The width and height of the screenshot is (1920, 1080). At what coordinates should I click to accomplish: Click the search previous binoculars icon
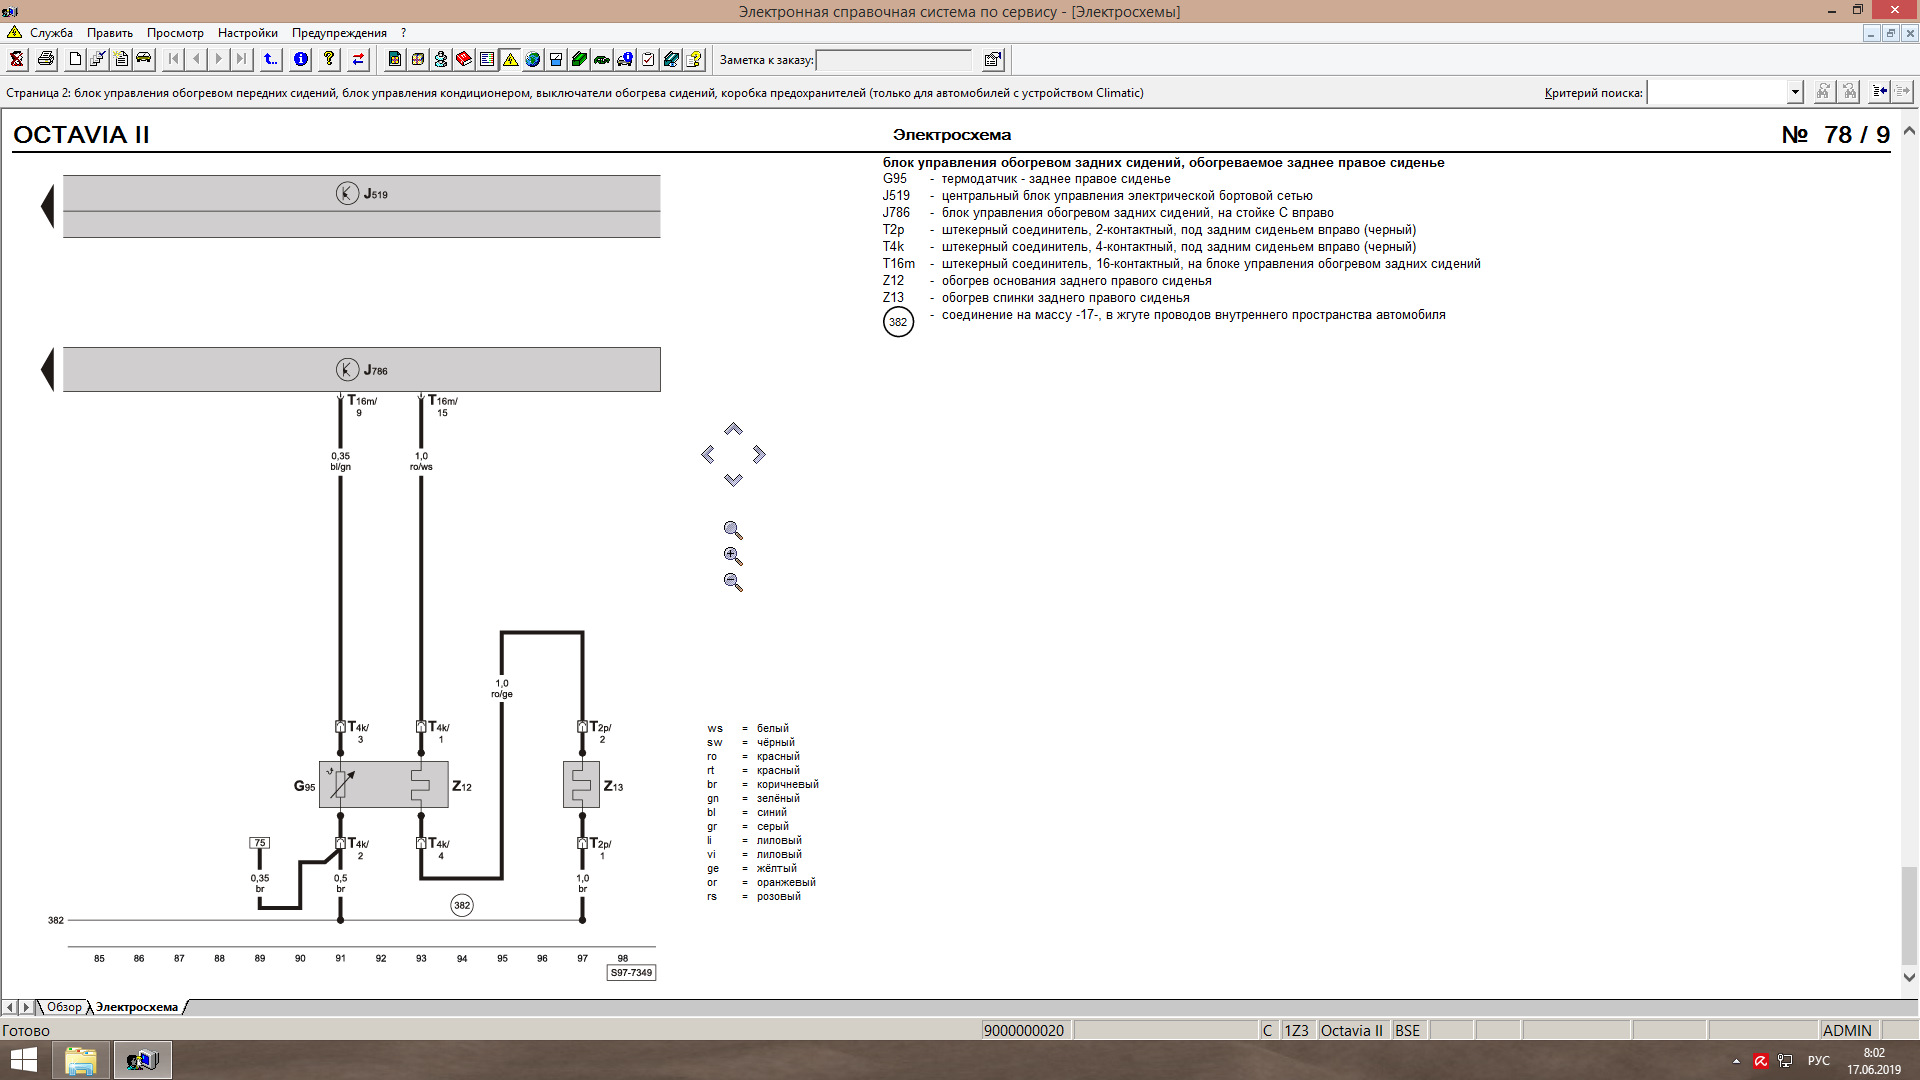tap(1850, 92)
